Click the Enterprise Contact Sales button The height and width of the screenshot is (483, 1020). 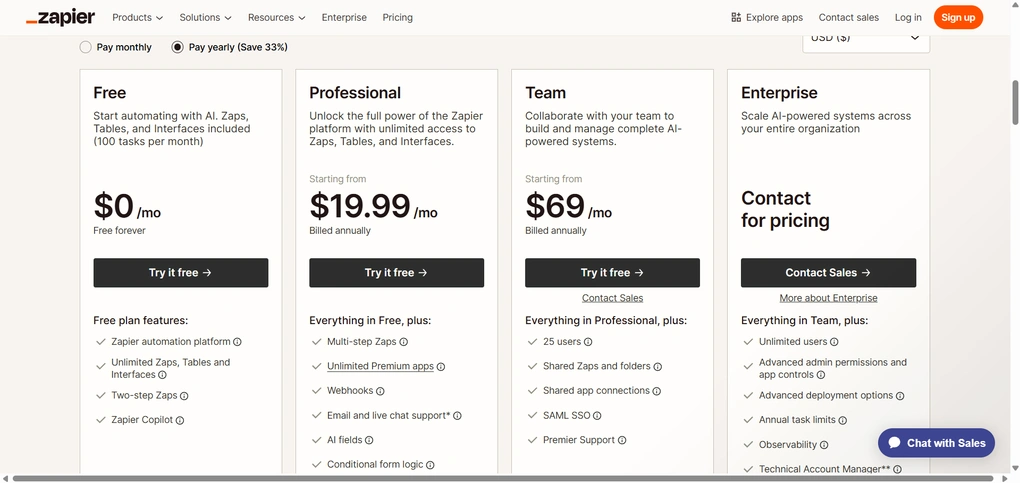coord(828,273)
